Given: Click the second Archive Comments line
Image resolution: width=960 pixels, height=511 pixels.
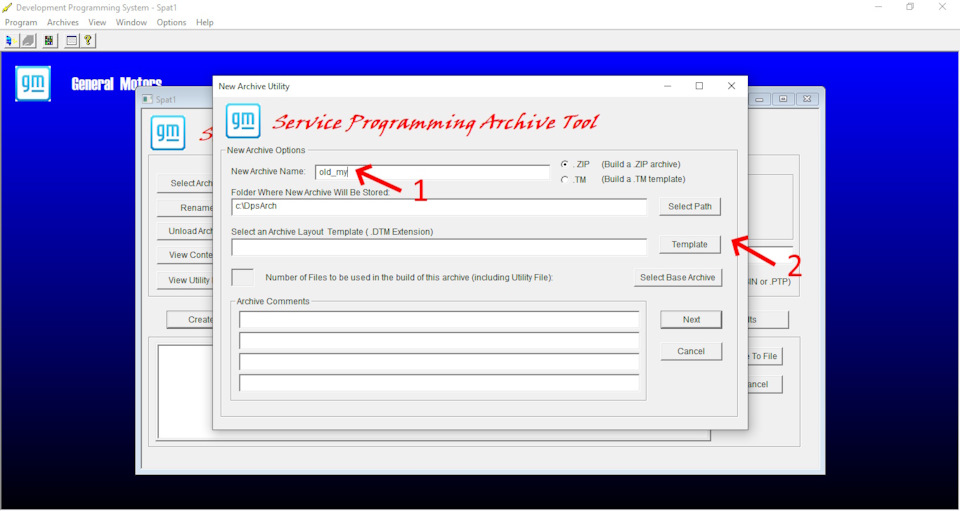Looking at the screenshot, I should 439,341.
